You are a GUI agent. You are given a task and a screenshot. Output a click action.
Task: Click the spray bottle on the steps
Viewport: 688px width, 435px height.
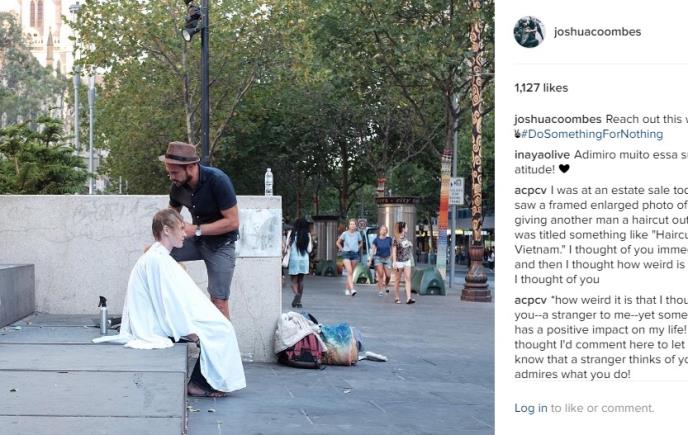pos(103,315)
